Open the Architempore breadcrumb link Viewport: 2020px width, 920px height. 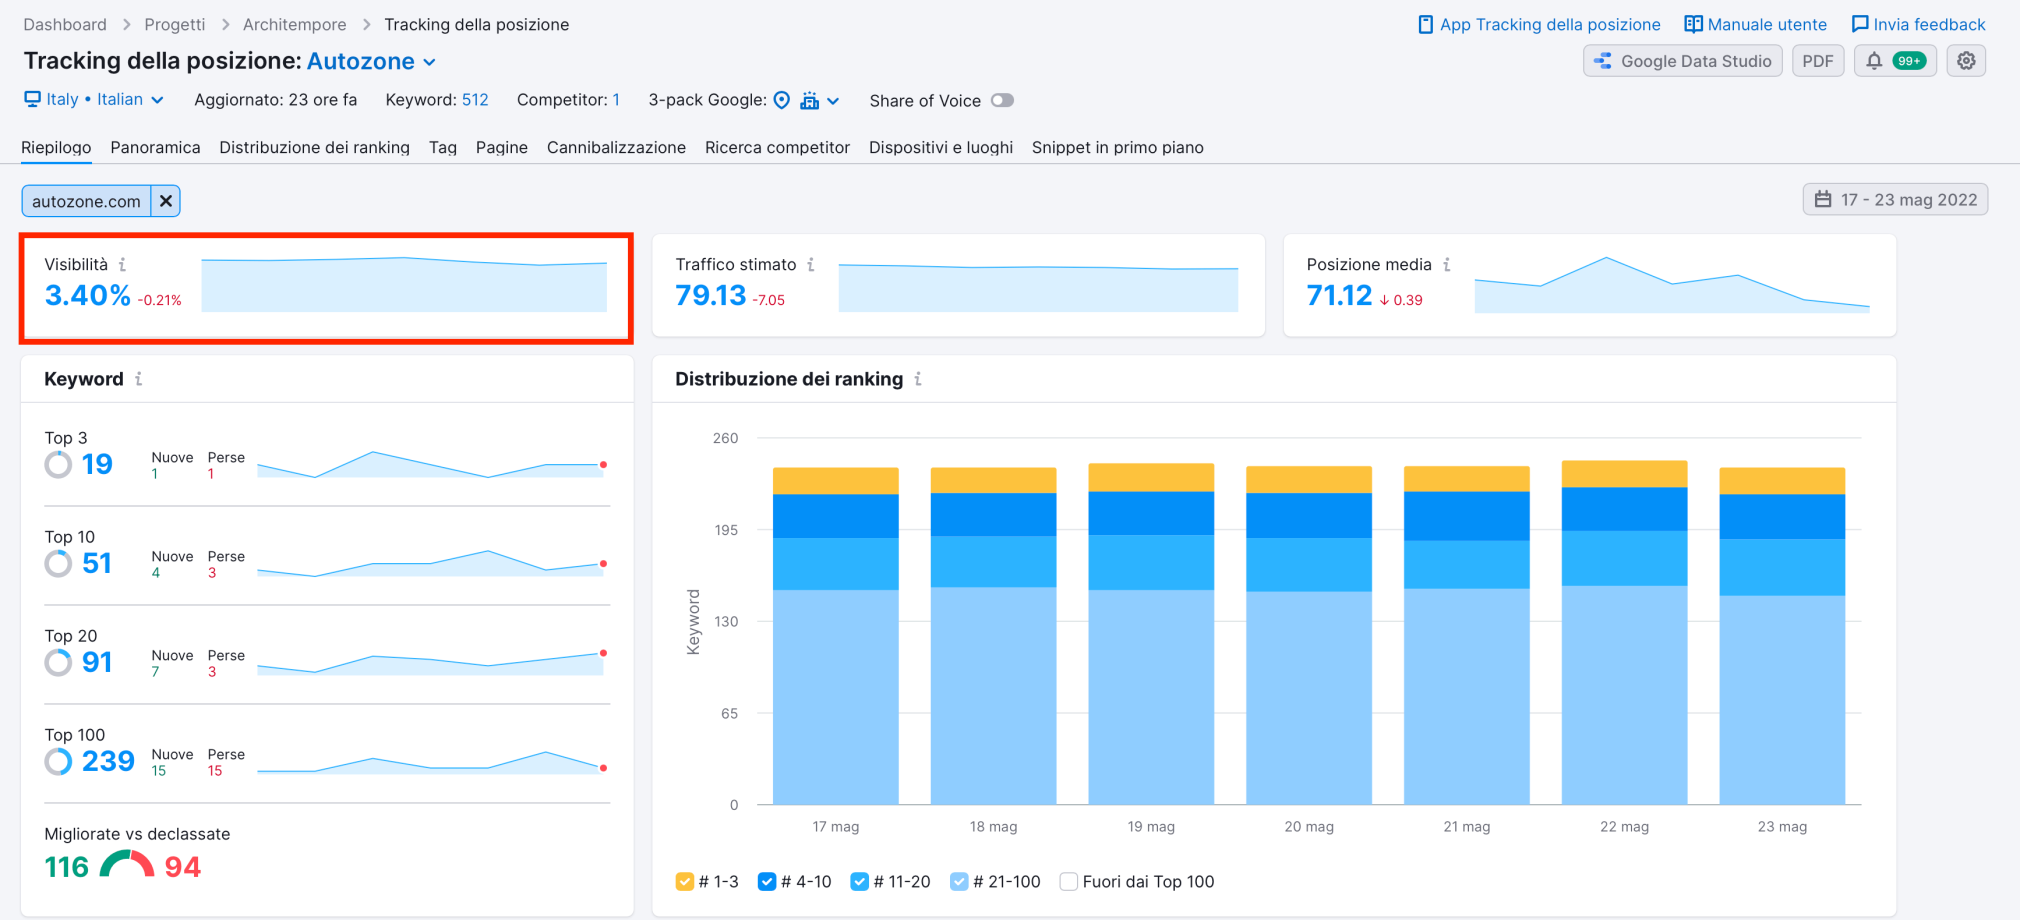point(294,24)
